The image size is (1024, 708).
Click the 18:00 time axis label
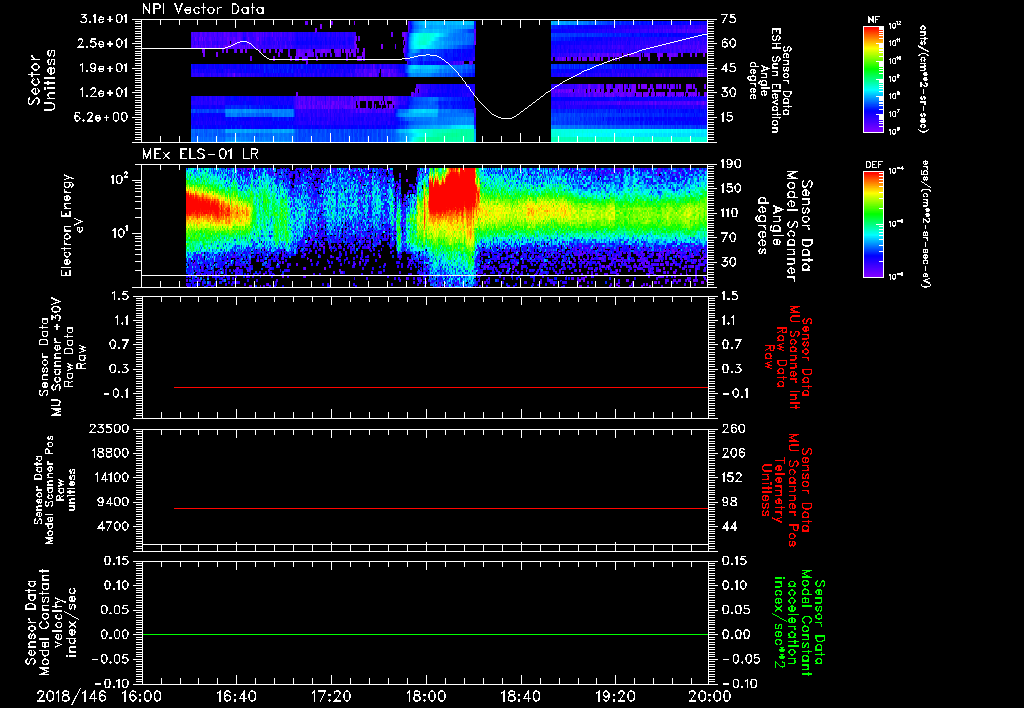pos(426,696)
